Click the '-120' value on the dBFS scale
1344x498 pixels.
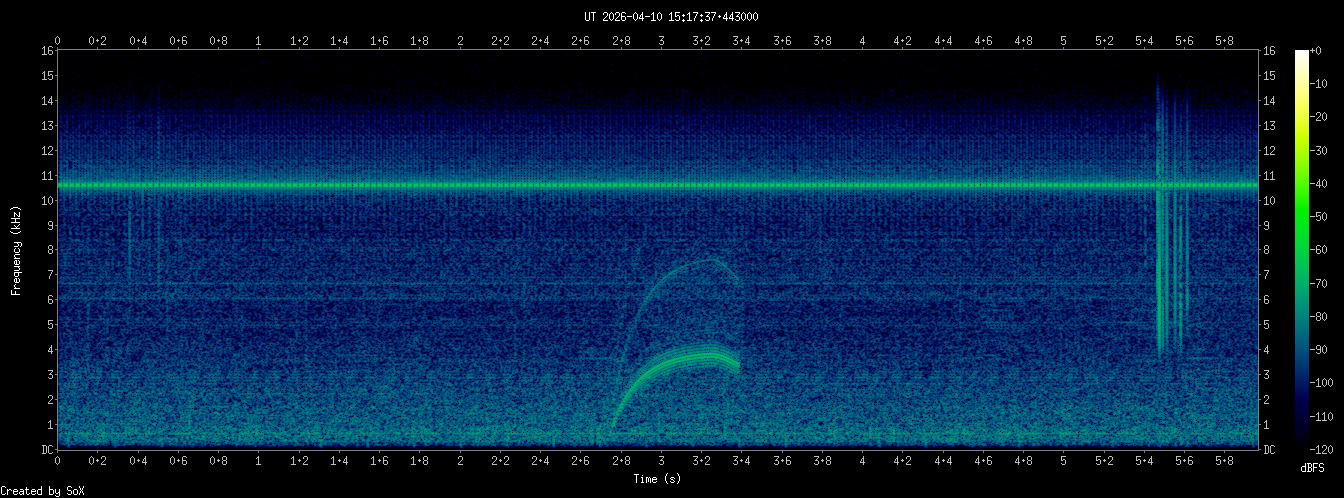(x=1328, y=449)
